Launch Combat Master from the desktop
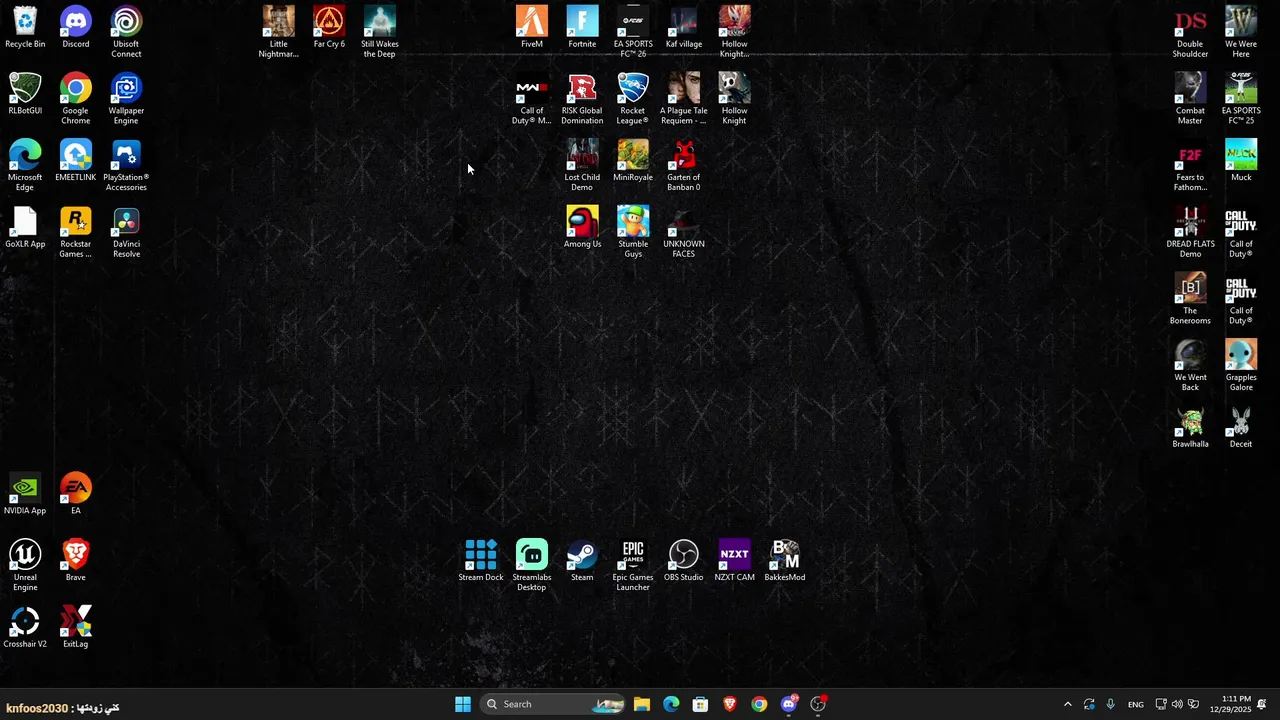The height and width of the screenshot is (720, 1280). coord(1190,99)
